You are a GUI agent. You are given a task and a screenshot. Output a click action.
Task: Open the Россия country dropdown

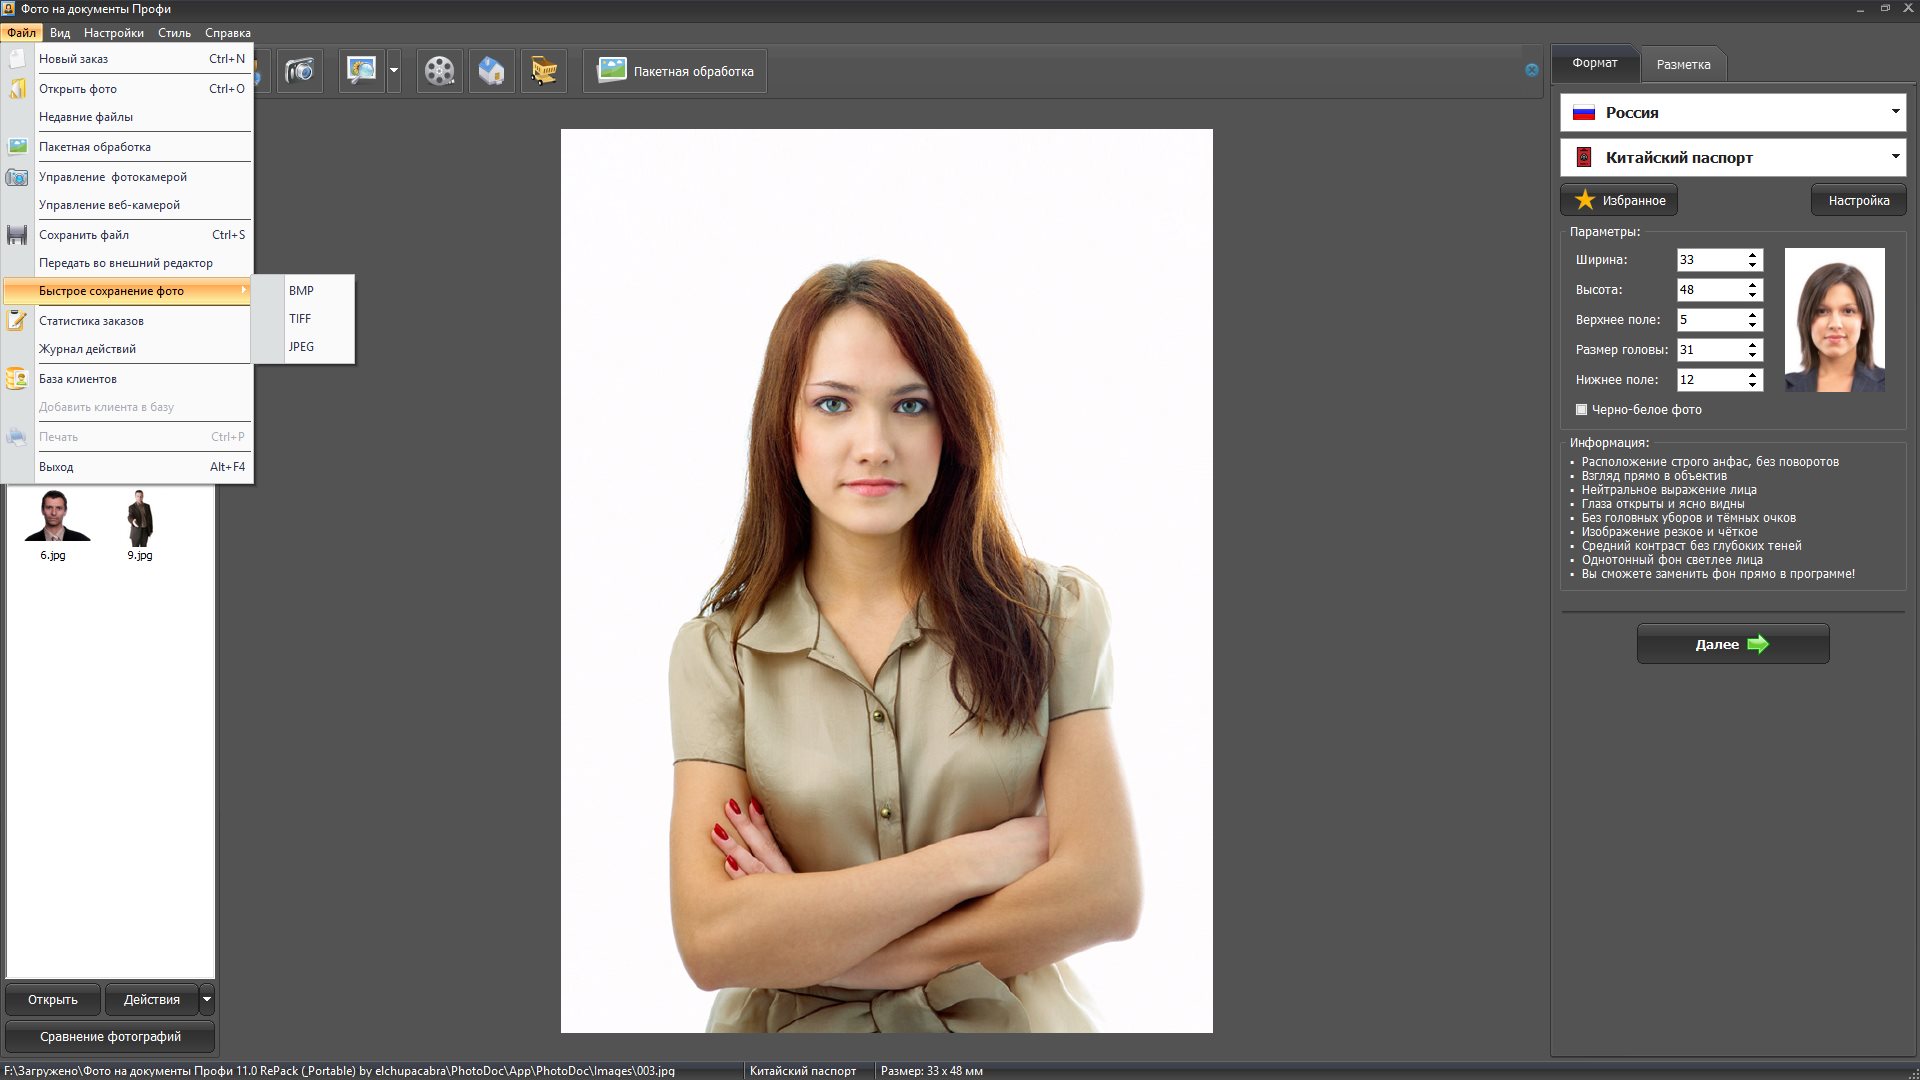pyautogui.click(x=1894, y=112)
